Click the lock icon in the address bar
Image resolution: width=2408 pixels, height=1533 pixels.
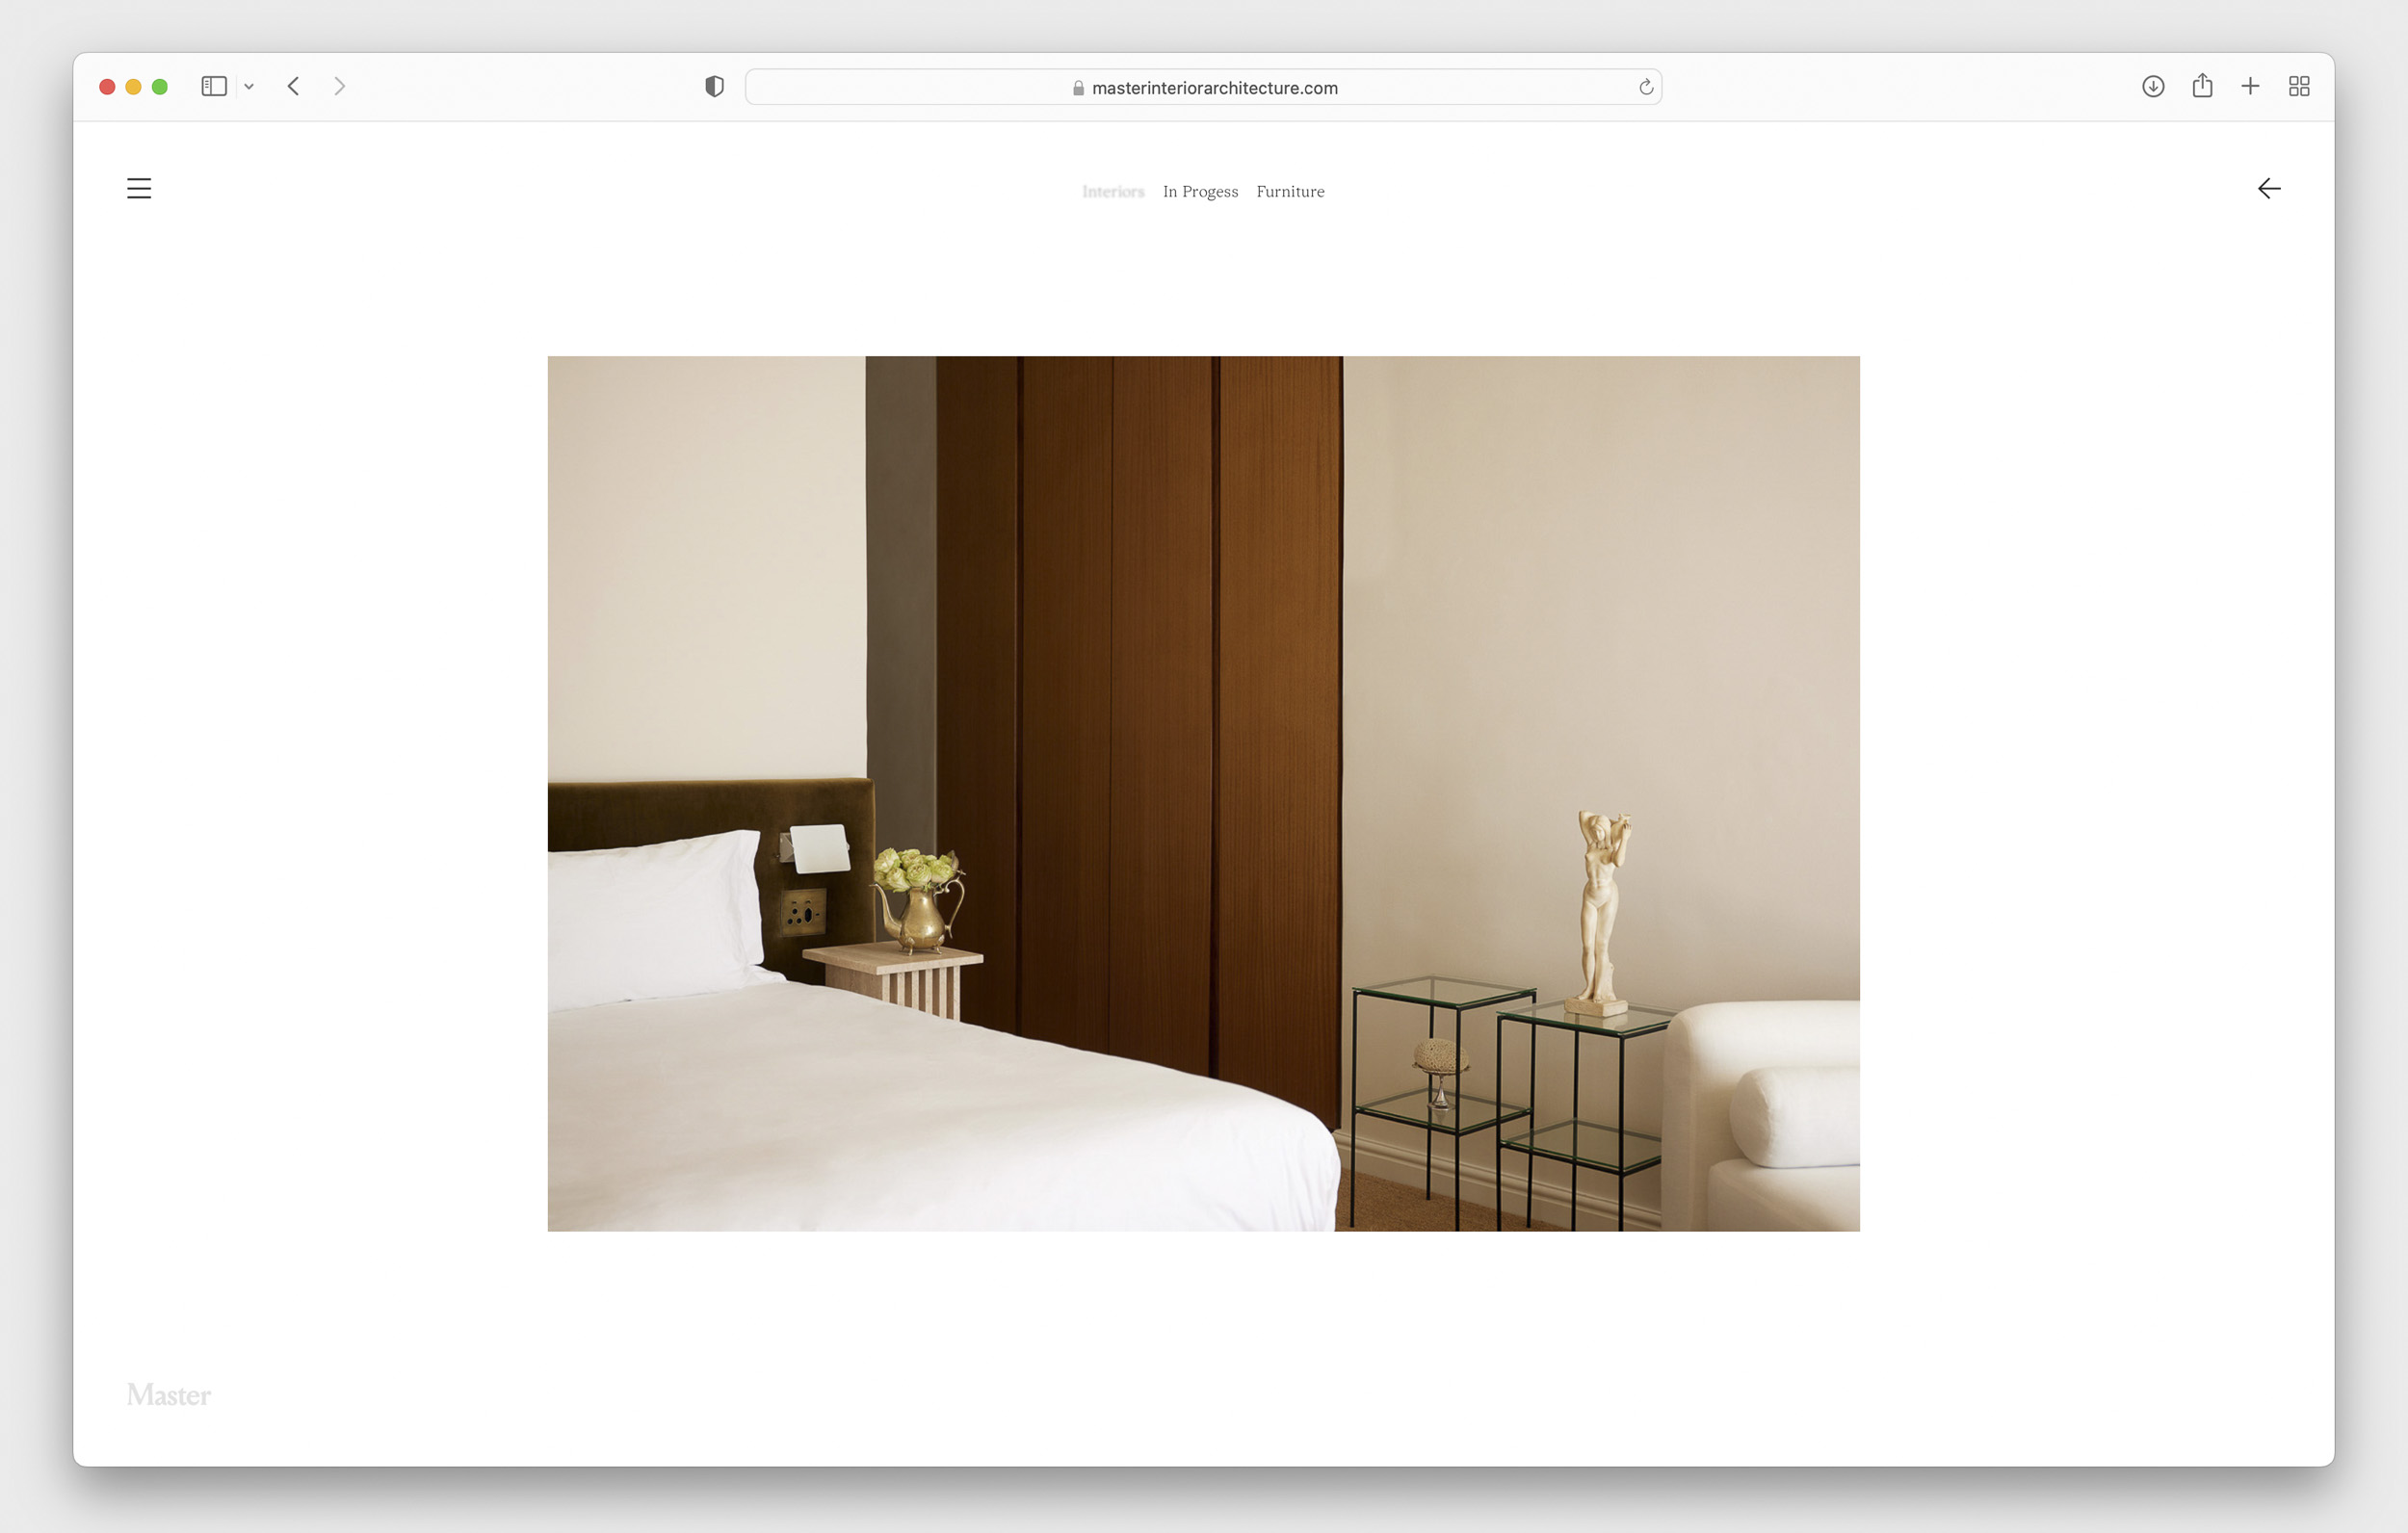(1078, 88)
